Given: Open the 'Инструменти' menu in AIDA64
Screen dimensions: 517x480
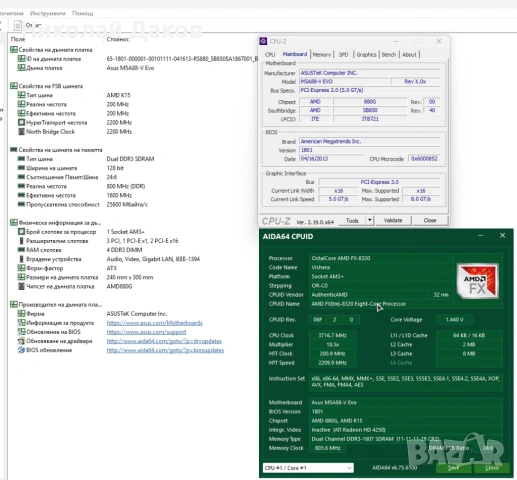Looking at the screenshot, I should tap(48, 13).
